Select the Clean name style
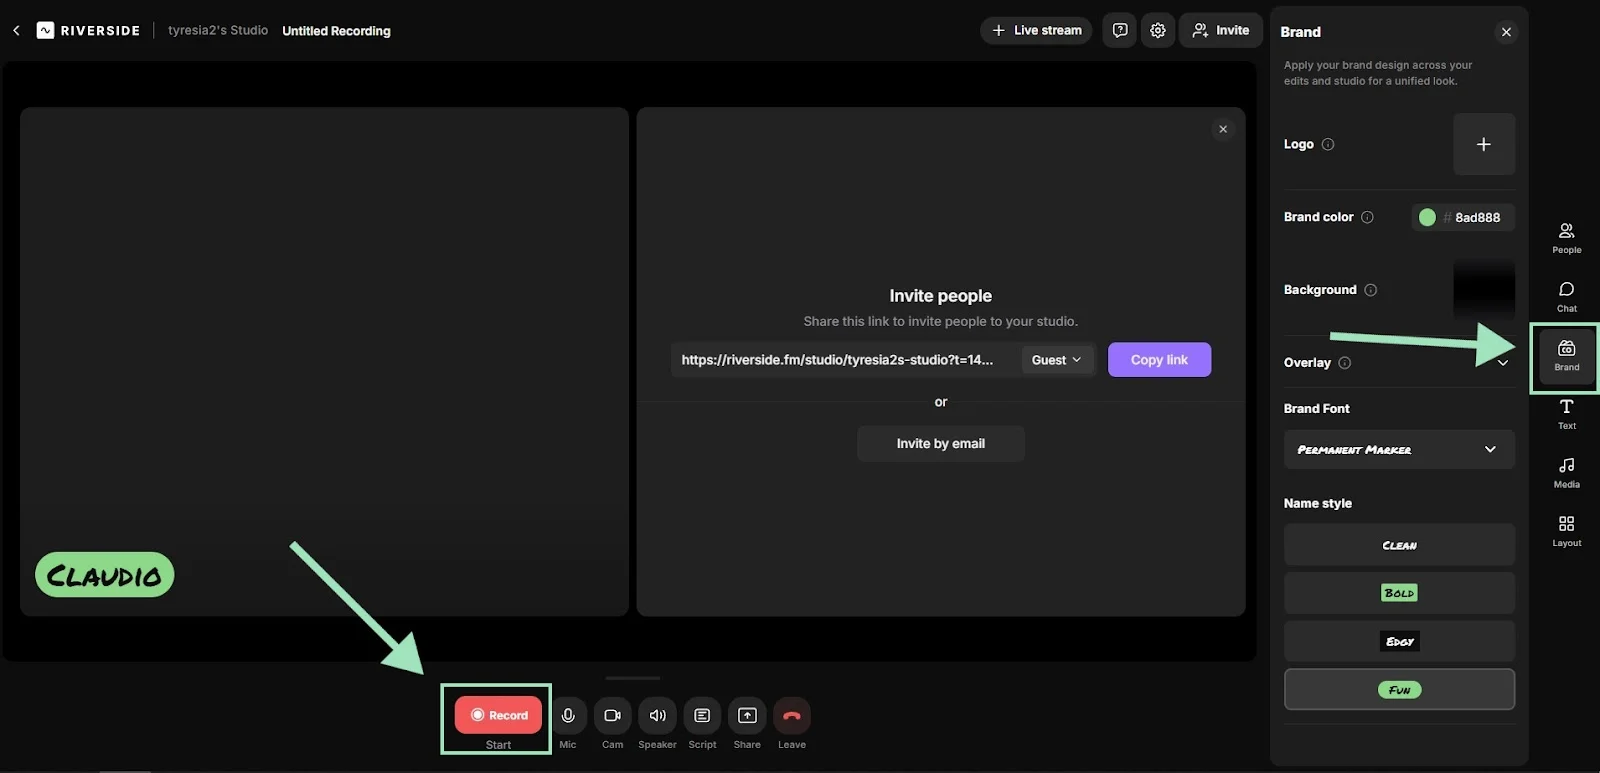 [1399, 545]
